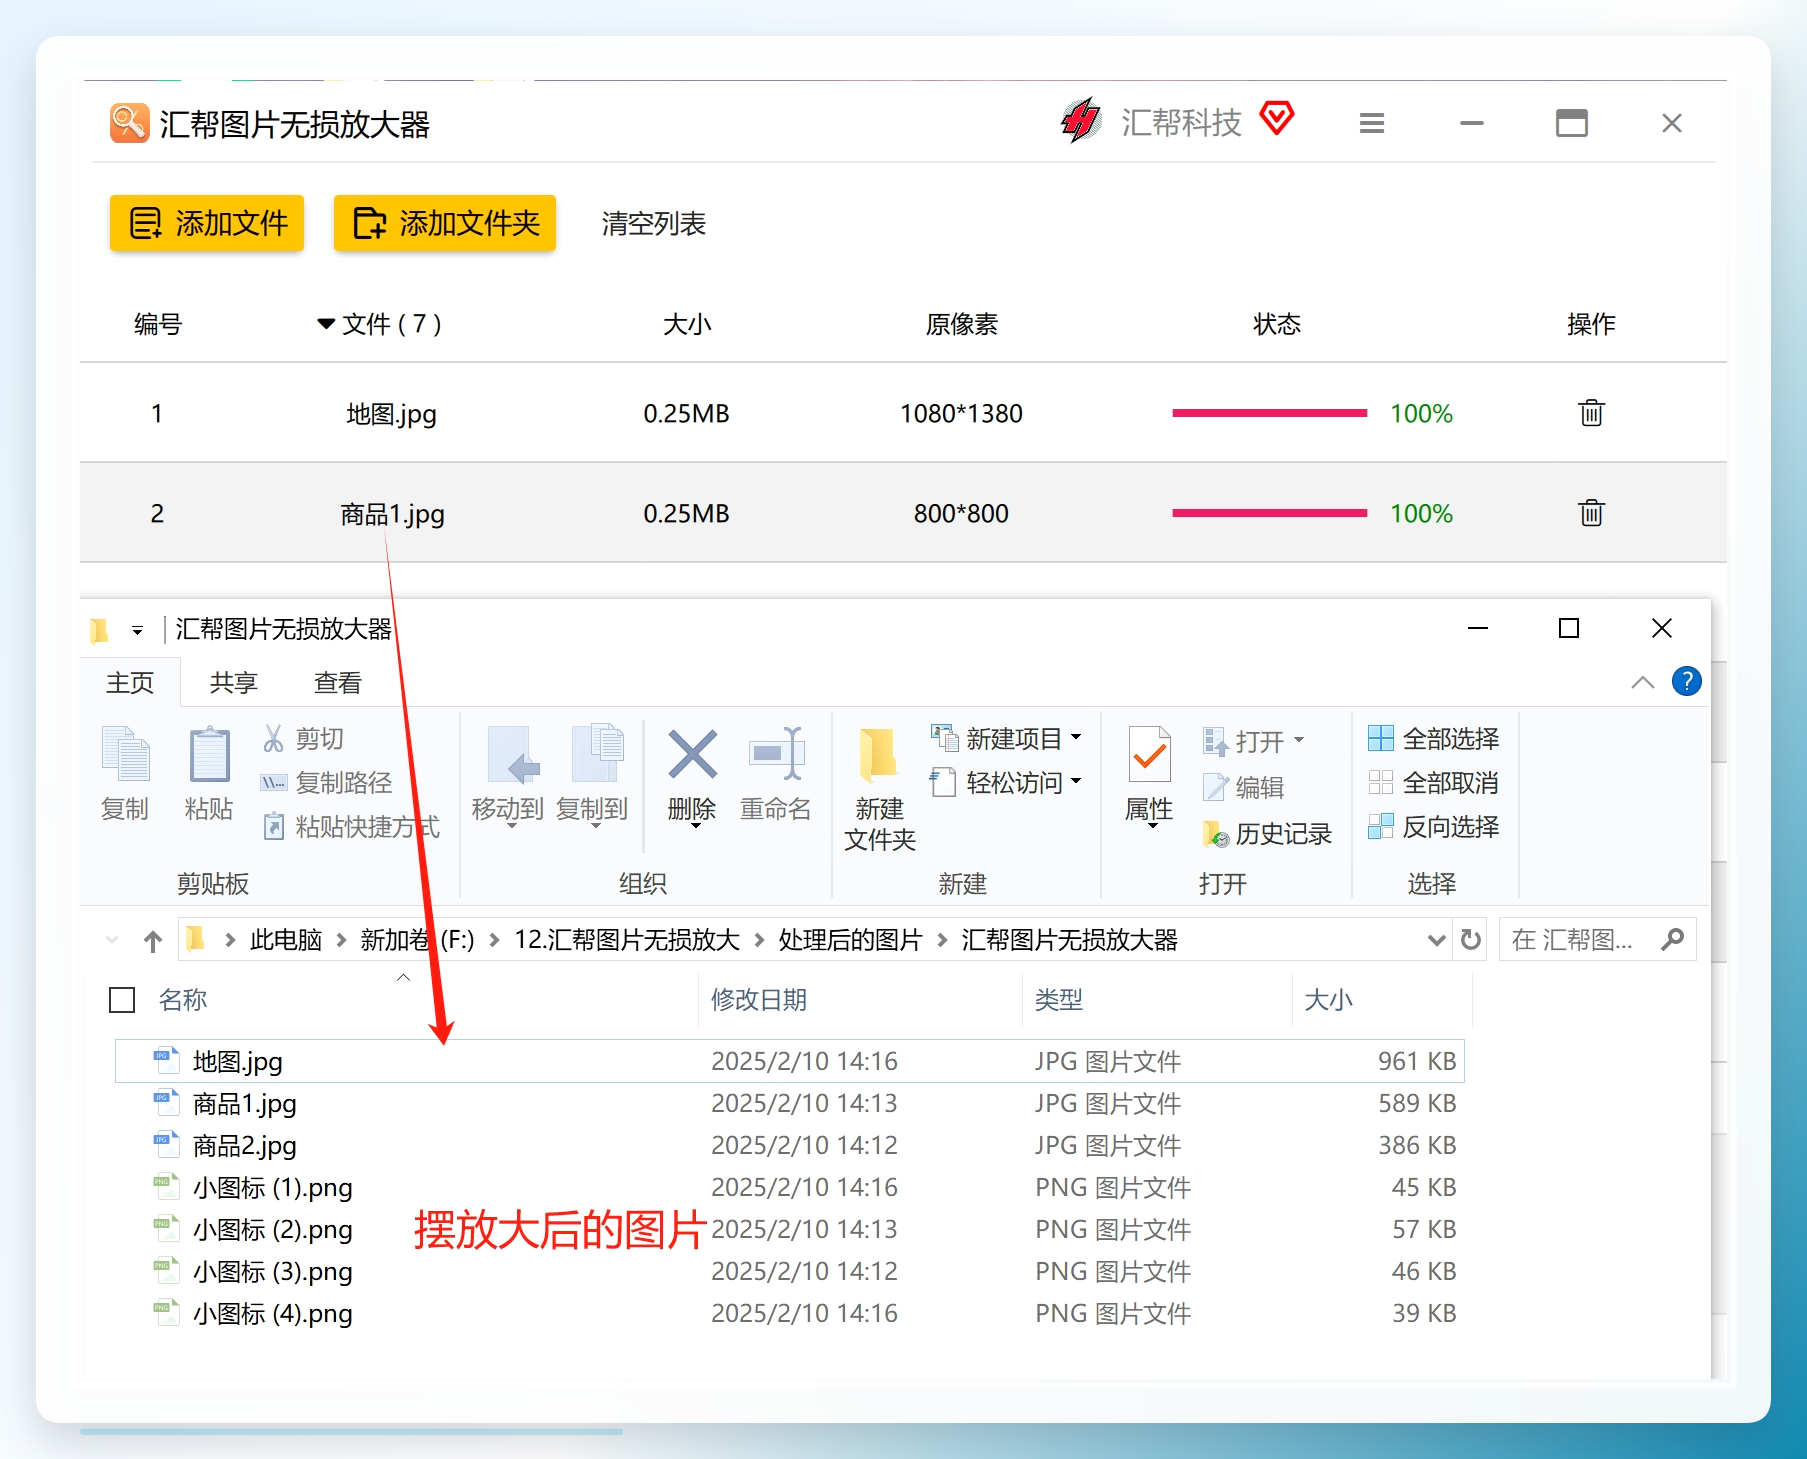Click 此电脑 in the address path
This screenshot has width=1807, height=1459.
point(286,940)
